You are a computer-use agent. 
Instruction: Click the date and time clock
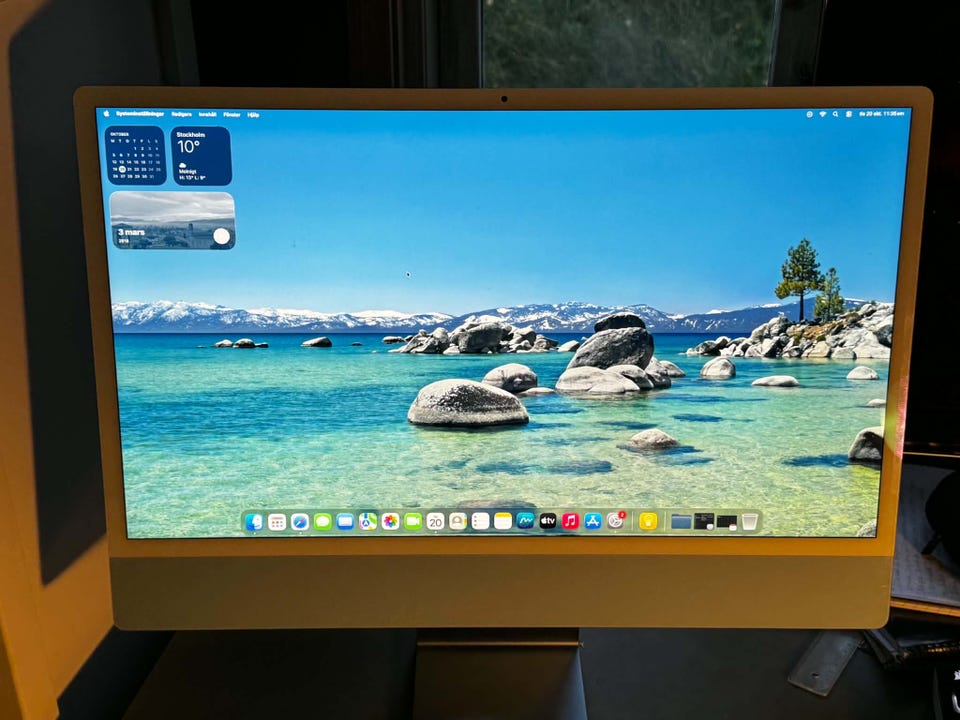point(881,114)
